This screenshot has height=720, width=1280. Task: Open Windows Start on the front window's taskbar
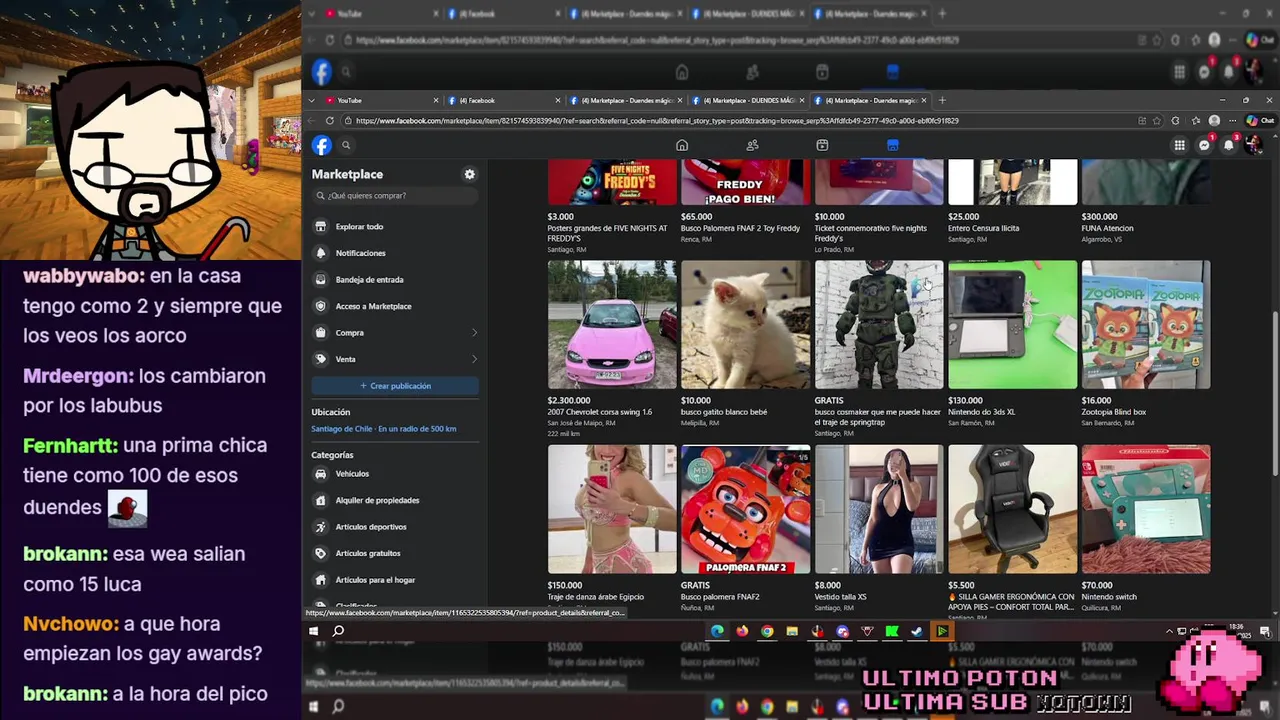tap(313, 631)
